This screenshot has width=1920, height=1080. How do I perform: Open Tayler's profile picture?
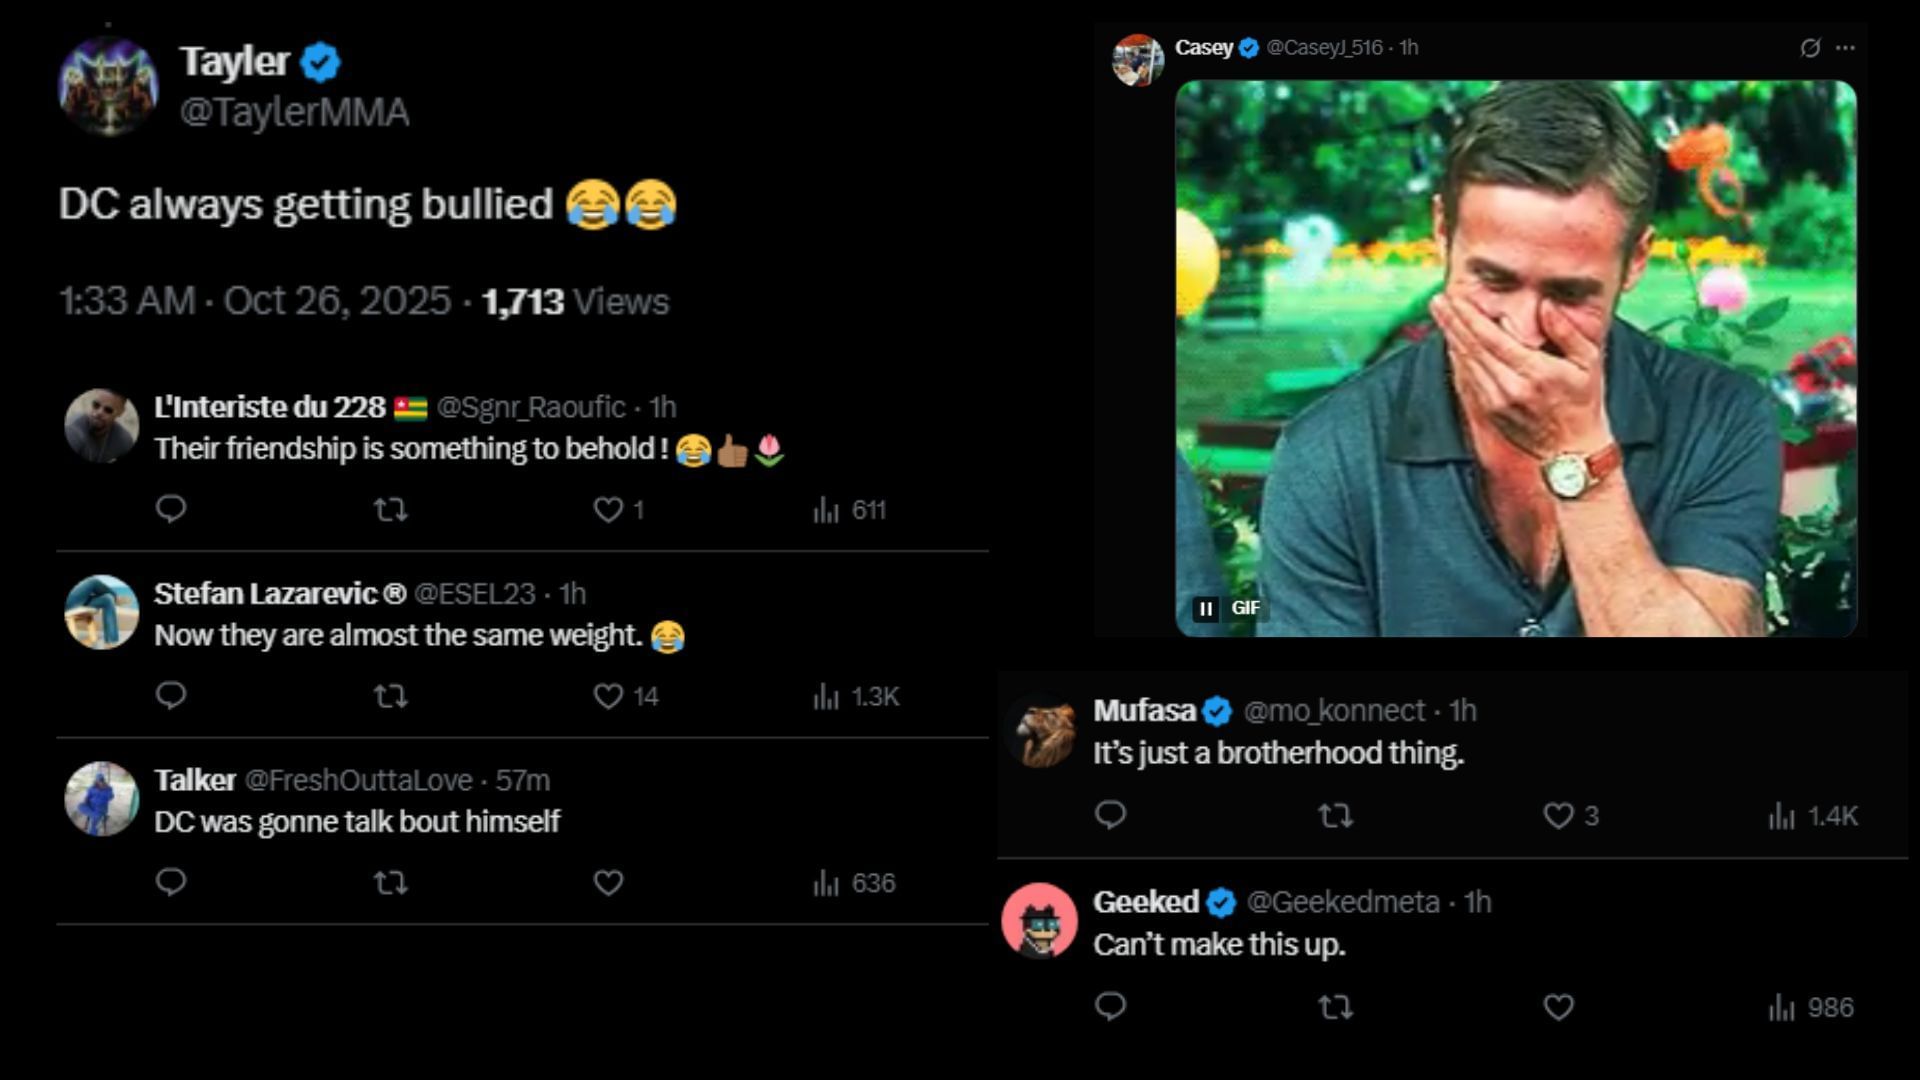coord(108,85)
